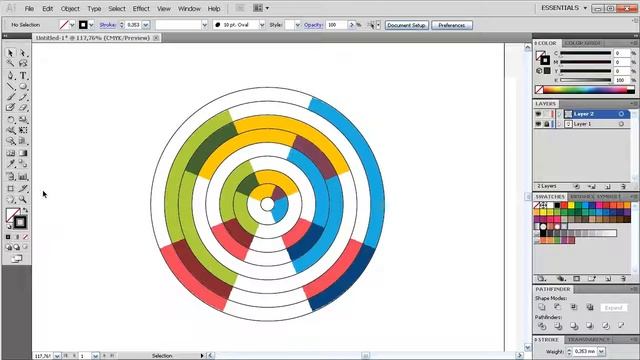Switch to the Transparency tab

click(x=588, y=340)
